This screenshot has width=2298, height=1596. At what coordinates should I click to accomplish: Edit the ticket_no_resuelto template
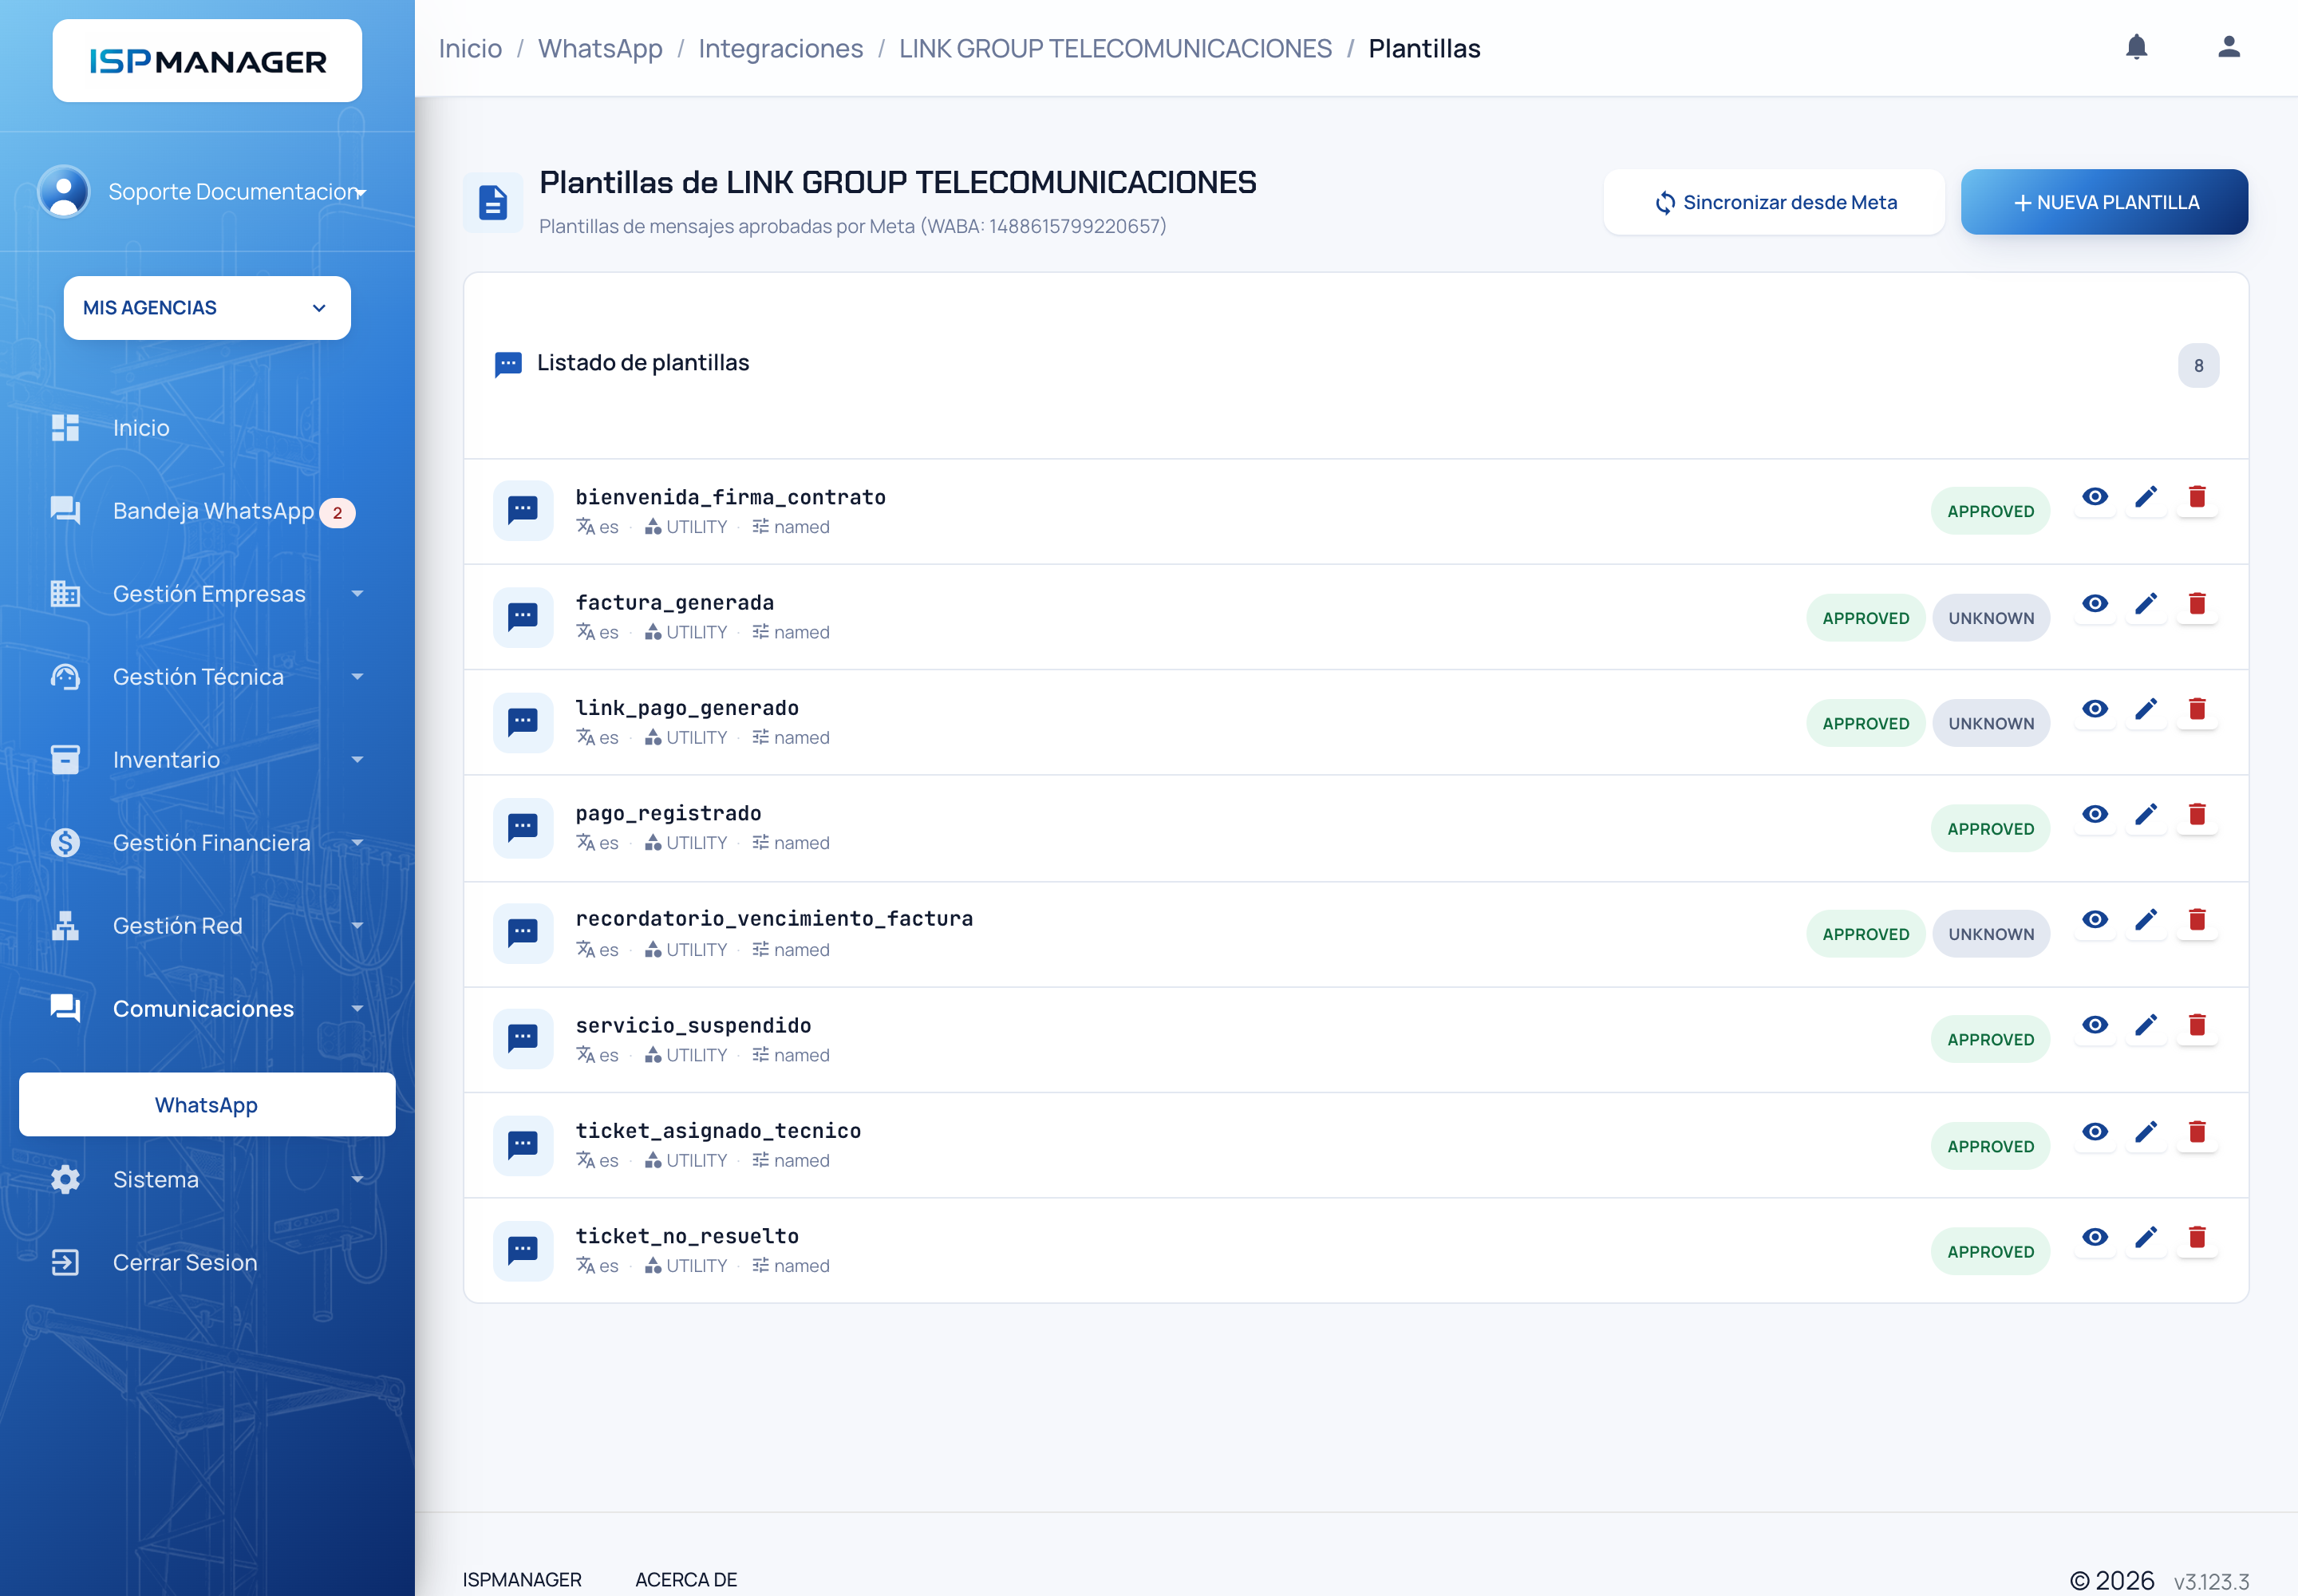tap(2146, 1238)
